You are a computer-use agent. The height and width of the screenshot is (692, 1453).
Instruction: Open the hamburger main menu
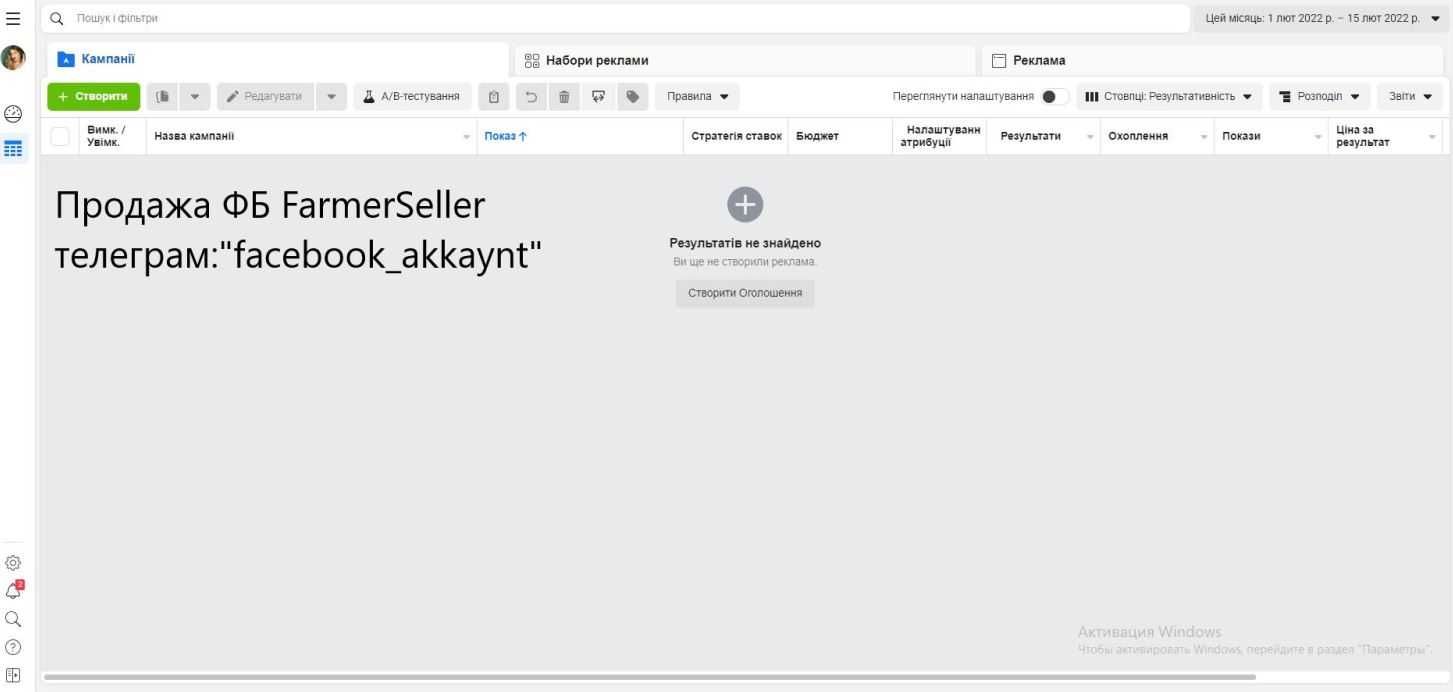point(13,18)
